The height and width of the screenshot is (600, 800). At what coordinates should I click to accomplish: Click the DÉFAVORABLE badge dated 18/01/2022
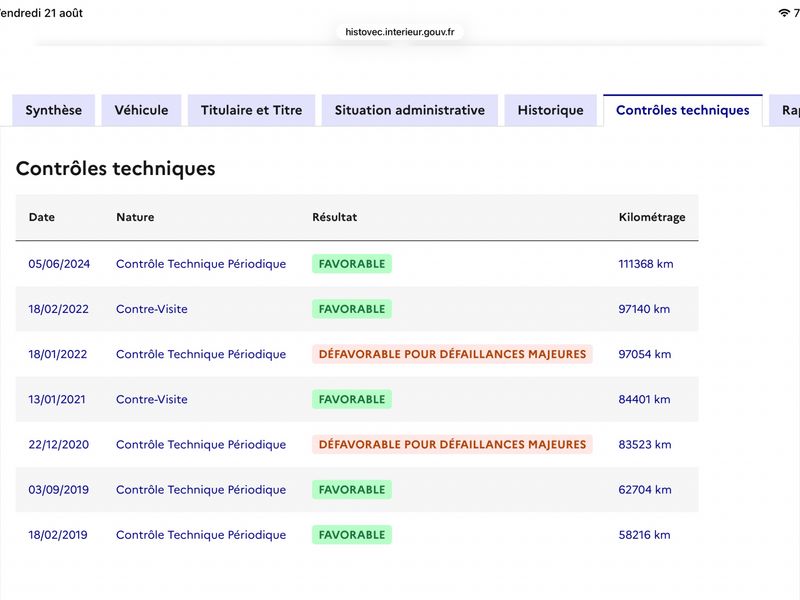coord(452,354)
